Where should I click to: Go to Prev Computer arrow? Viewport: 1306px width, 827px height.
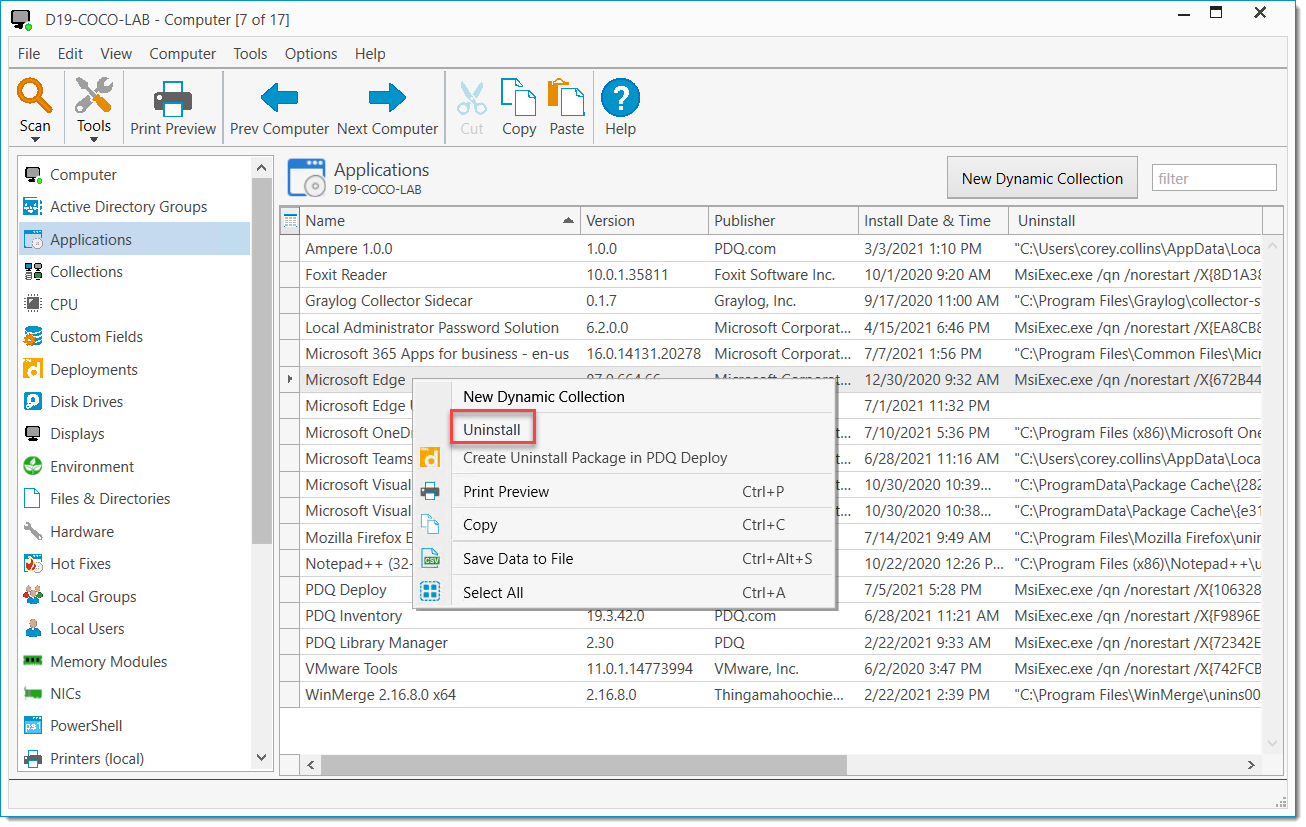pos(279,97)
